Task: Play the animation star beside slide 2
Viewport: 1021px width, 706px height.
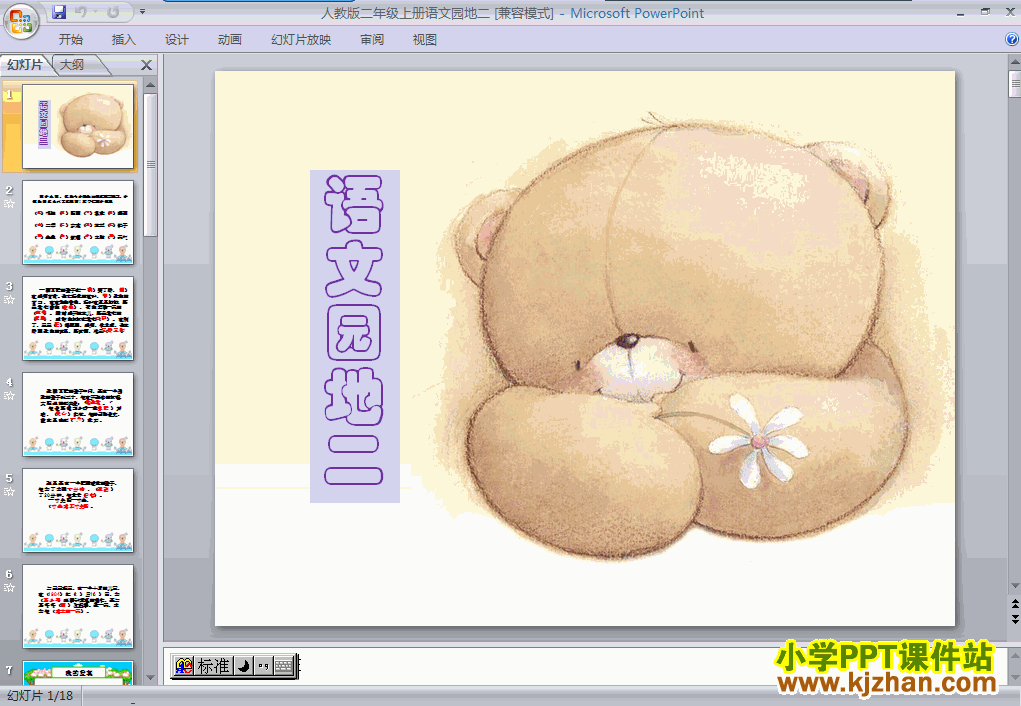Action: [x=9, y=204]
